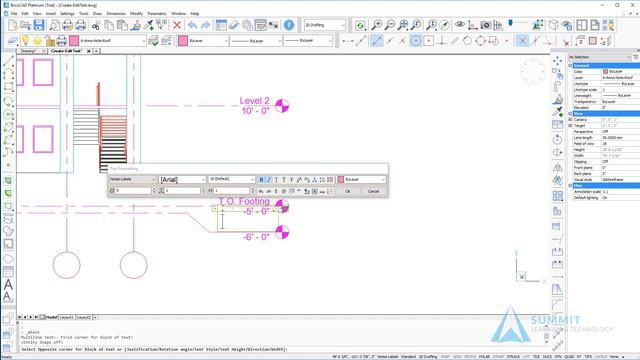Viewport: 640px width, 360px height.
Task: Click the Open file icon
Action: (26, 25)
